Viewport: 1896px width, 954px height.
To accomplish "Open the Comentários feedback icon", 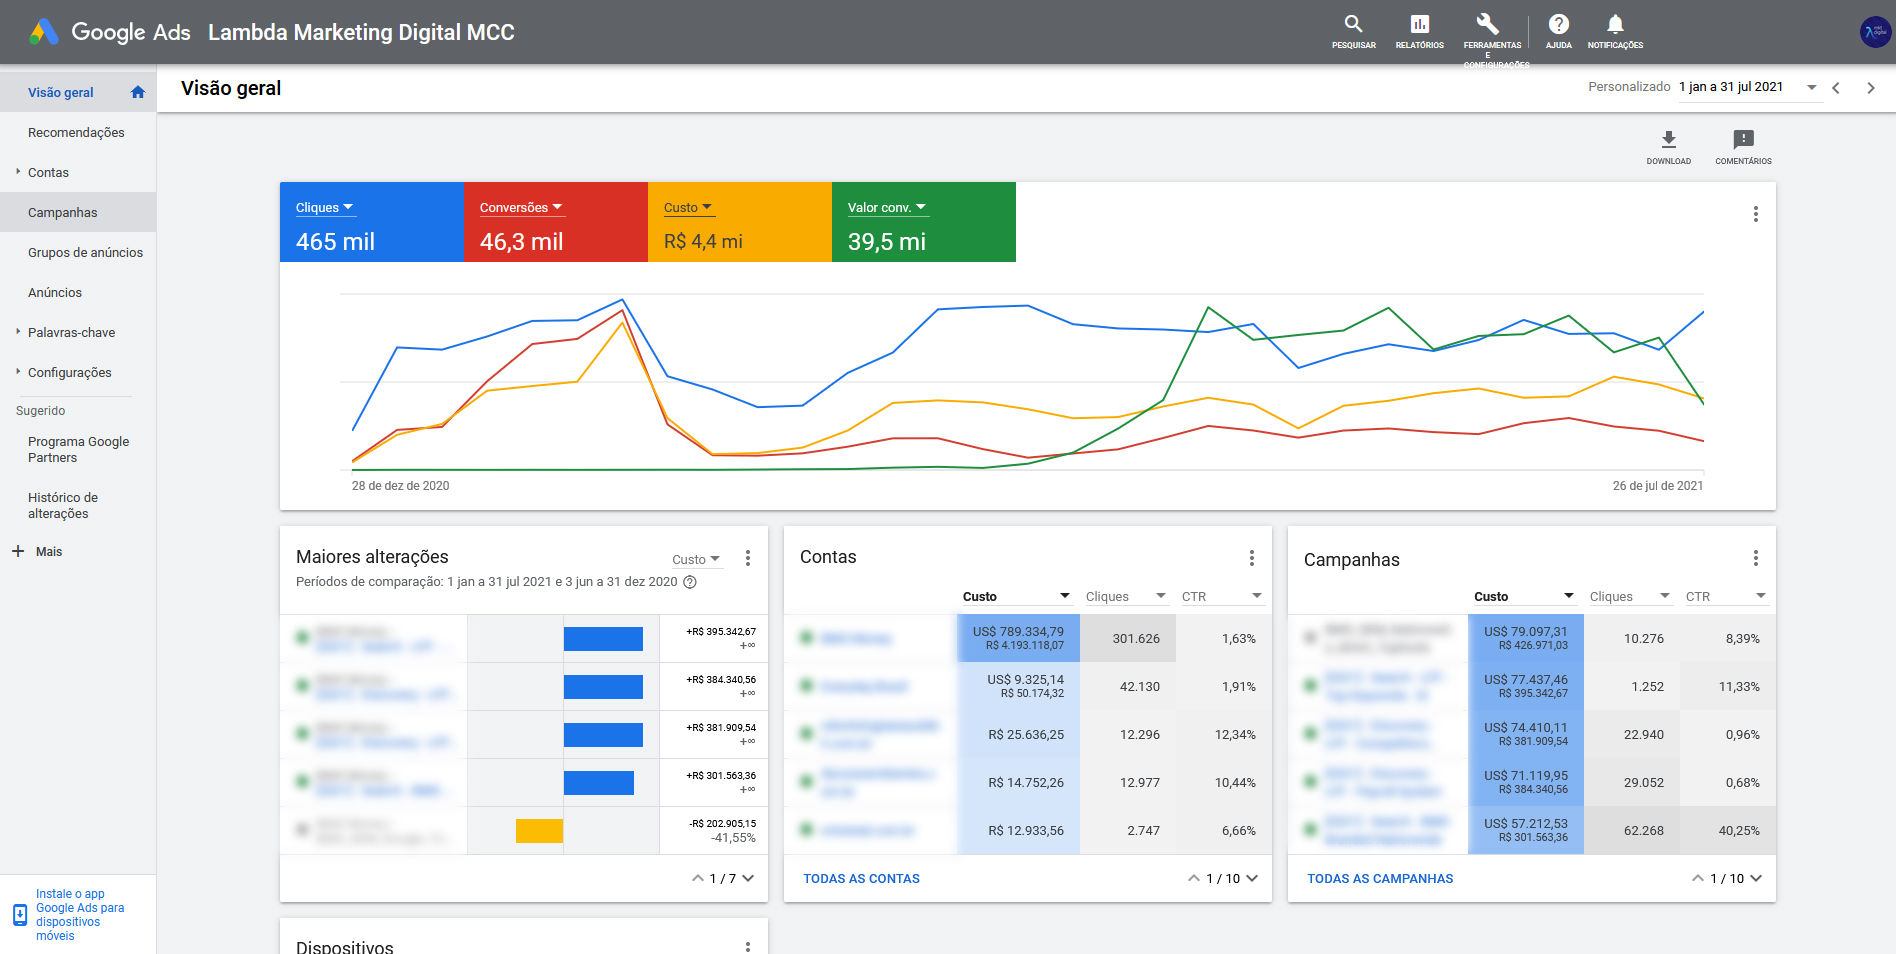I will (1743, 139).
